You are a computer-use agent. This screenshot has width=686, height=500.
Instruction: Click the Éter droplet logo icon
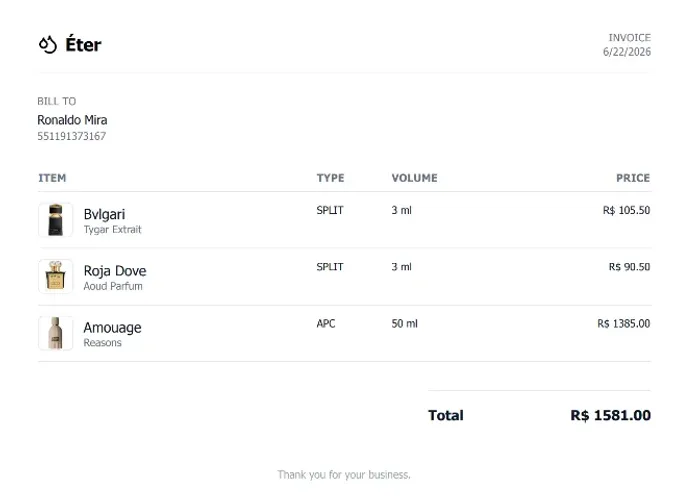(x=48, y=45)
